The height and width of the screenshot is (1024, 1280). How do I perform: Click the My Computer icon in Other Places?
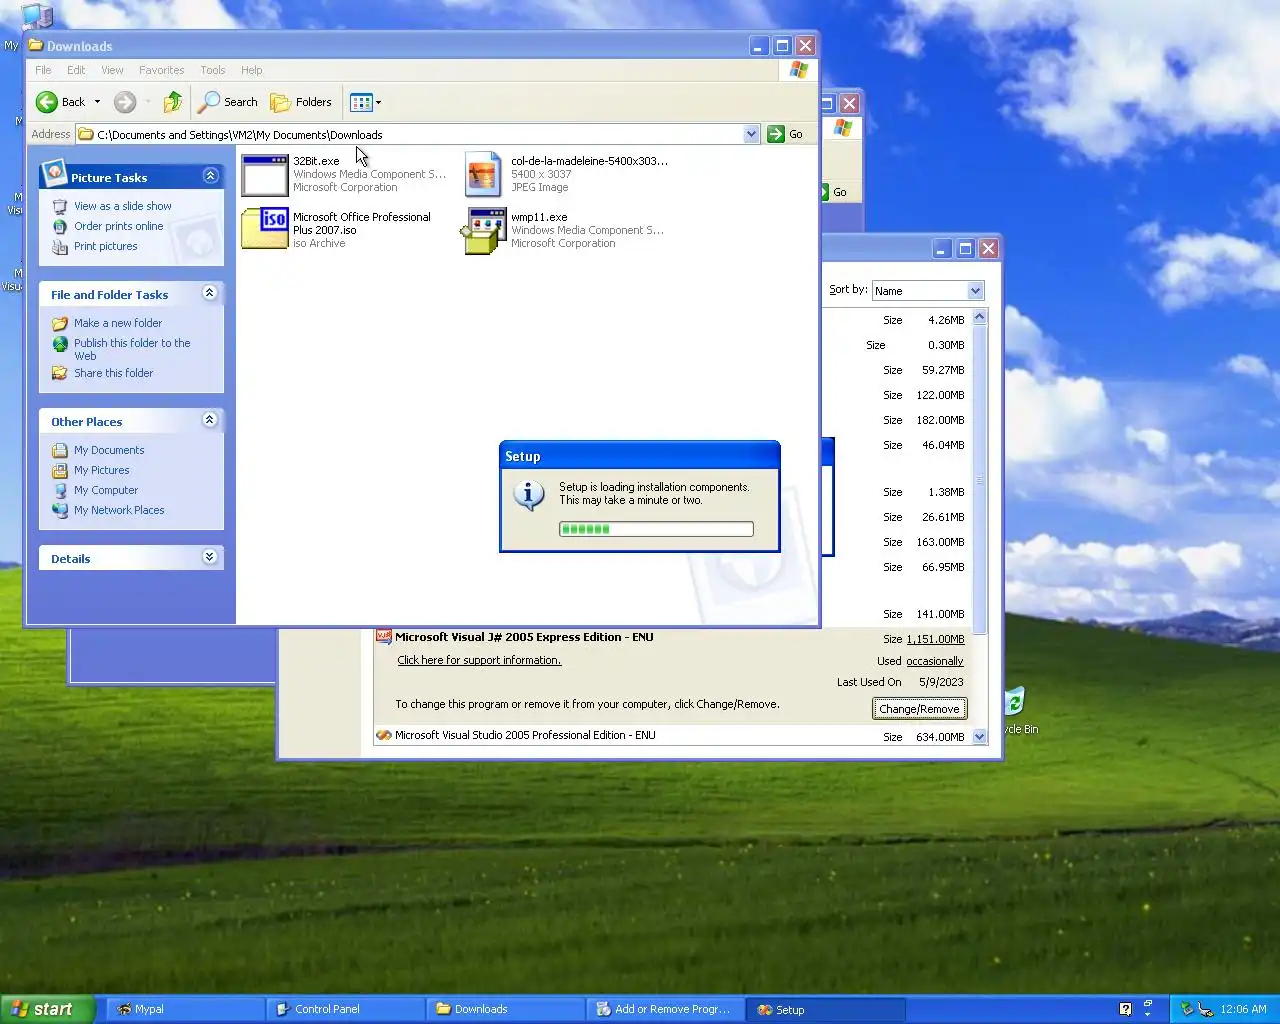click(x=60, y=490)
